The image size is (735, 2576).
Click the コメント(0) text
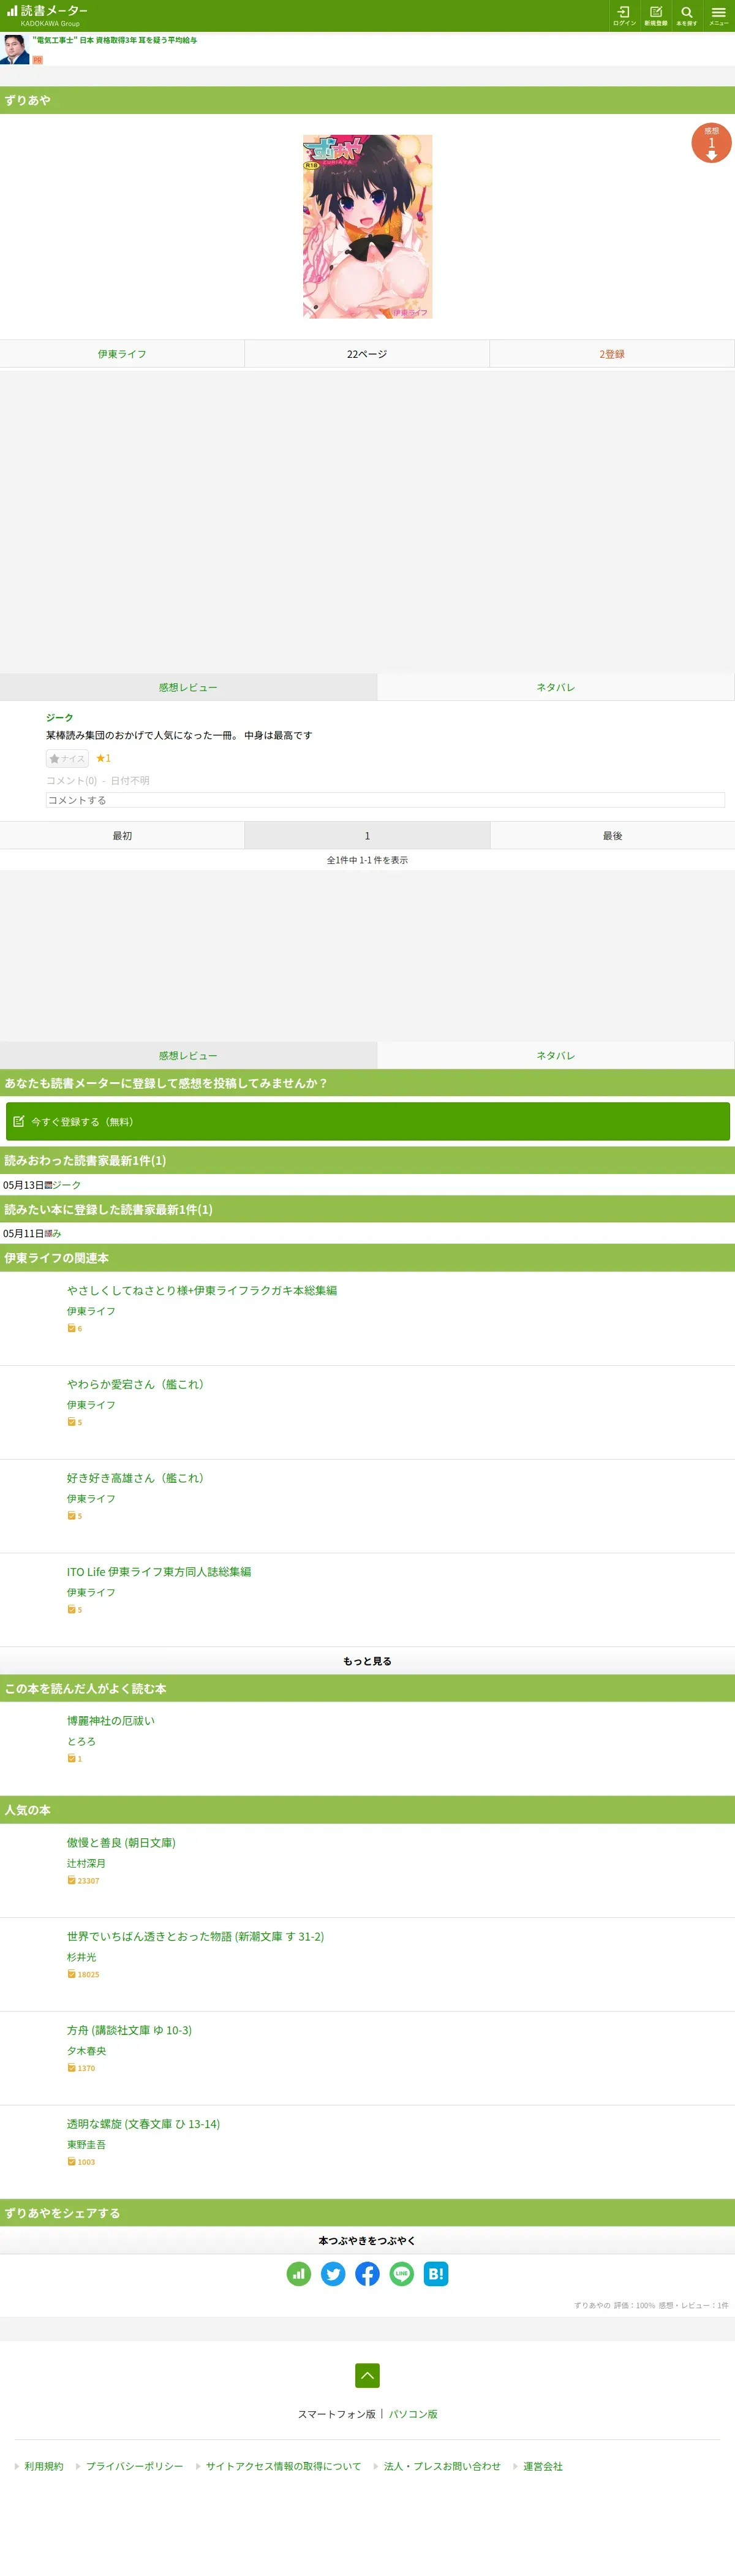[x=71, y=781]
